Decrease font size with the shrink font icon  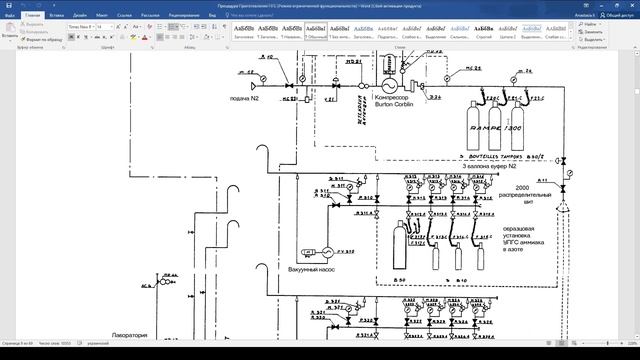125,27
